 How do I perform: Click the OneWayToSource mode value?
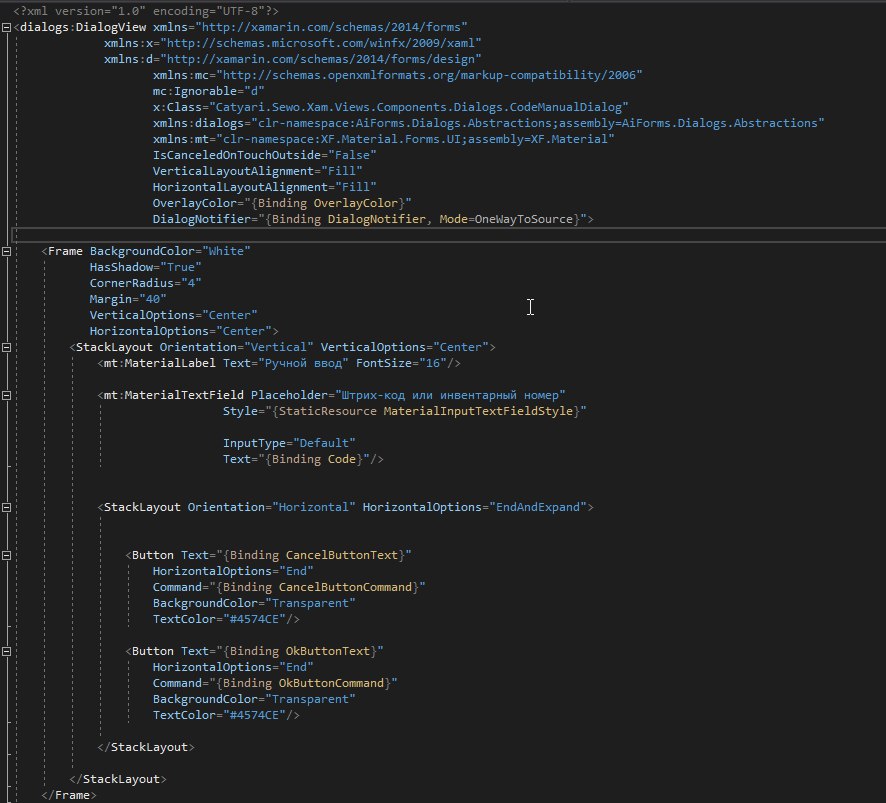pyautogui.click(x=524, y=219)
